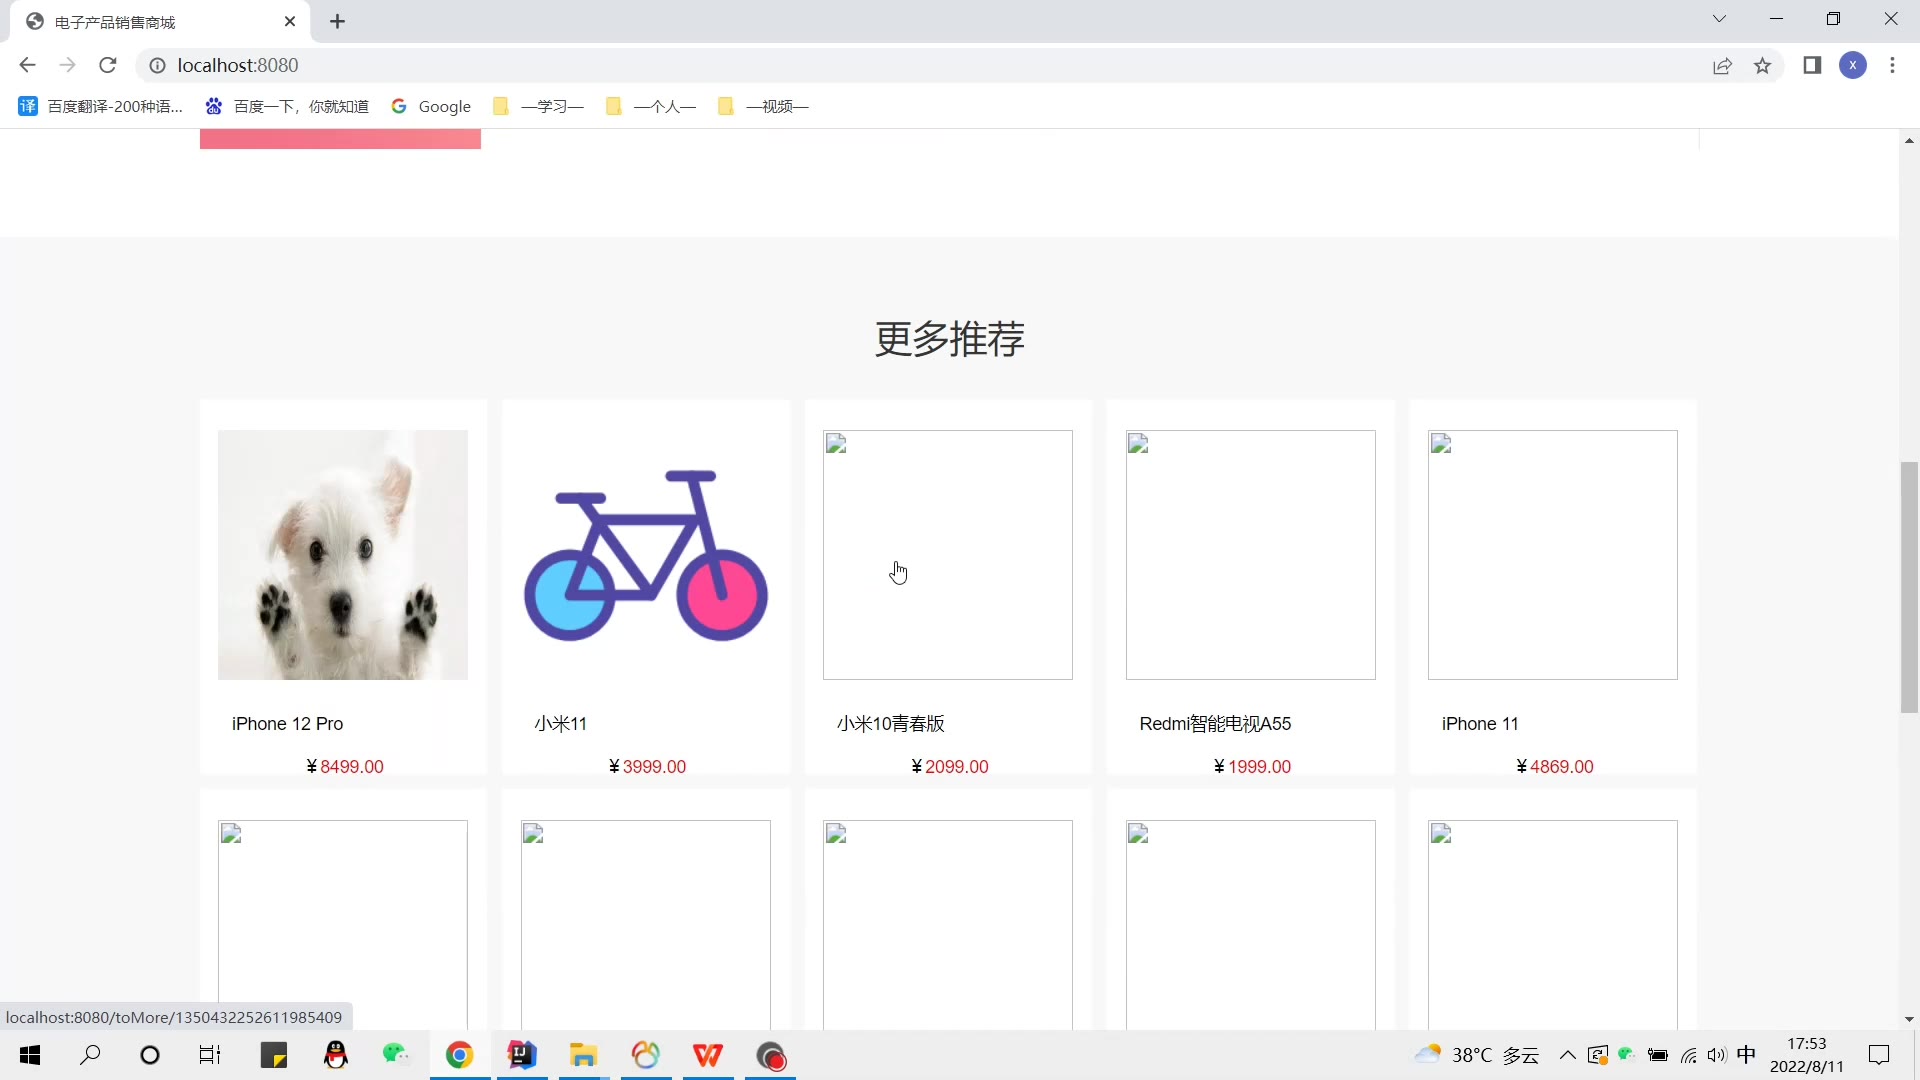Open the —学习— bookmark folder
Viewport: 1920px width, 1080px height.
pos(538,106)
